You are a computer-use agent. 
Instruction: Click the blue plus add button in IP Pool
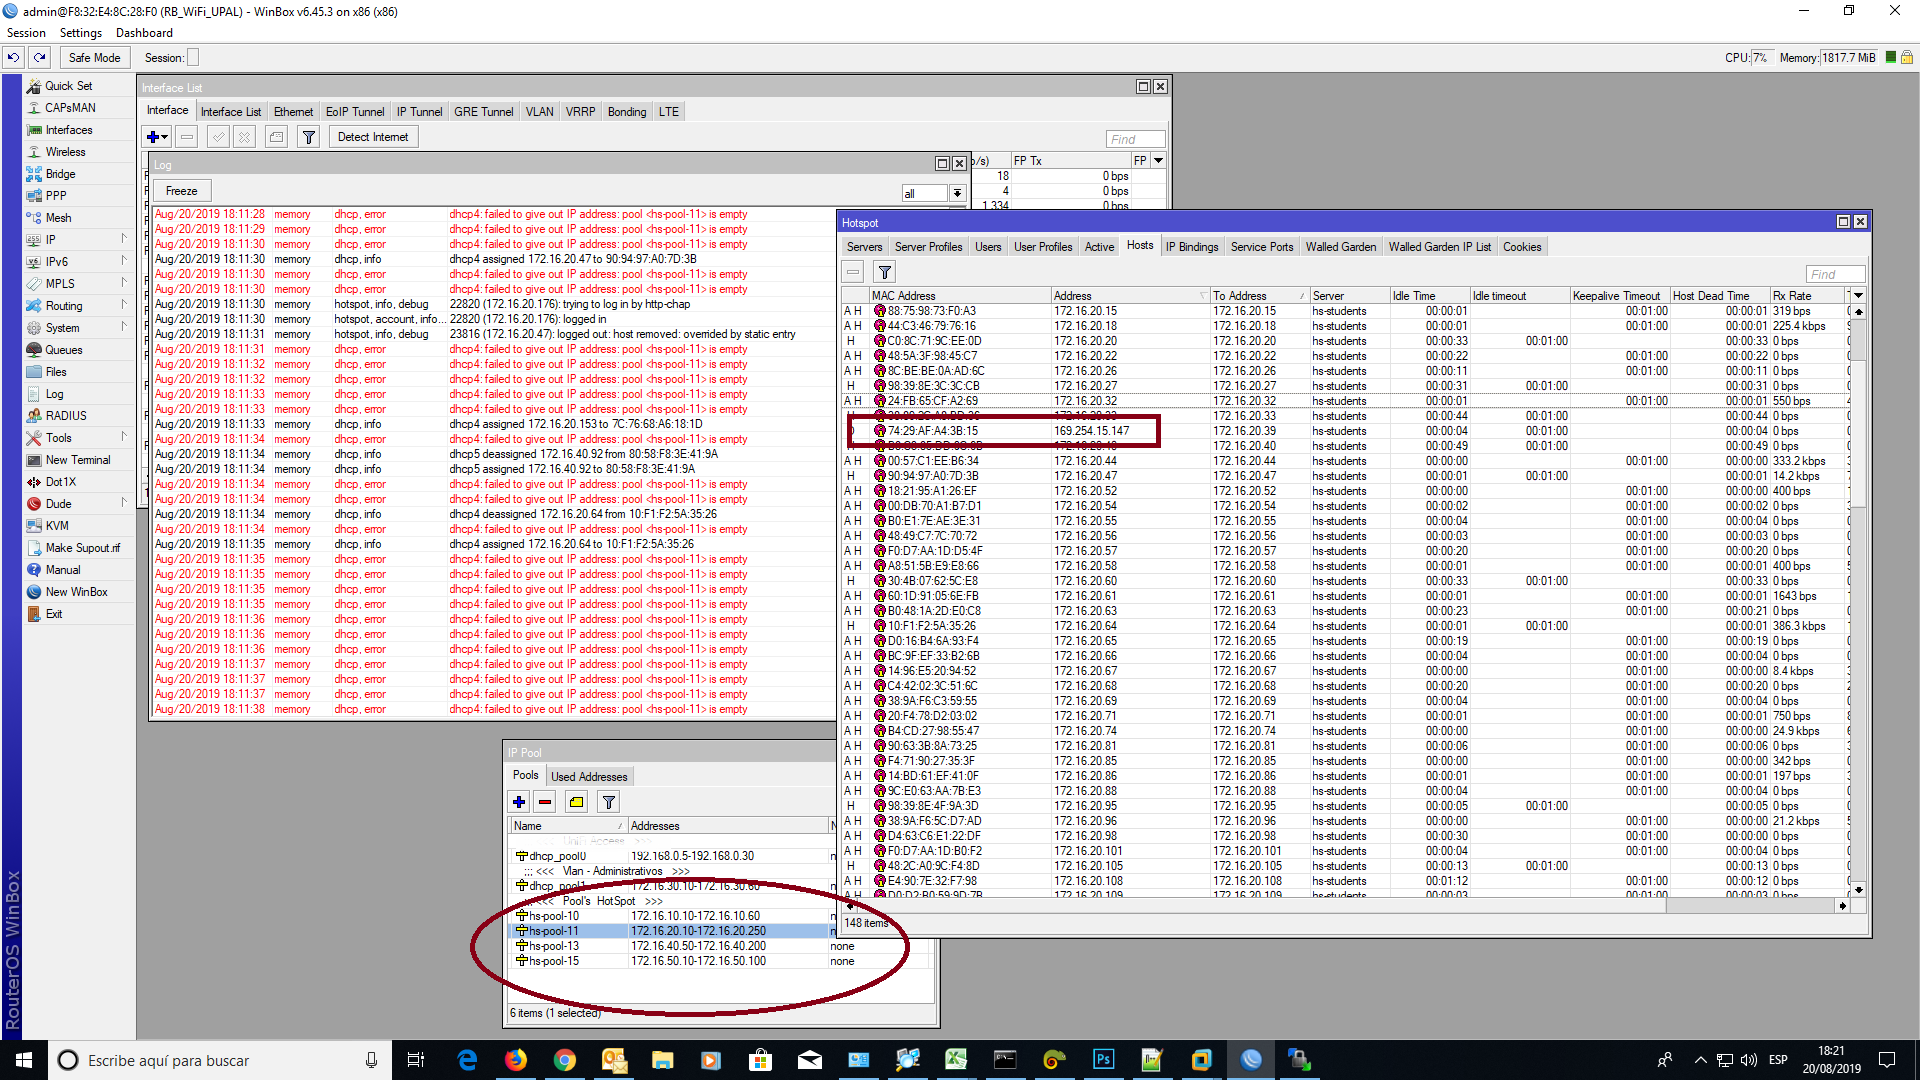pos(519,801)
